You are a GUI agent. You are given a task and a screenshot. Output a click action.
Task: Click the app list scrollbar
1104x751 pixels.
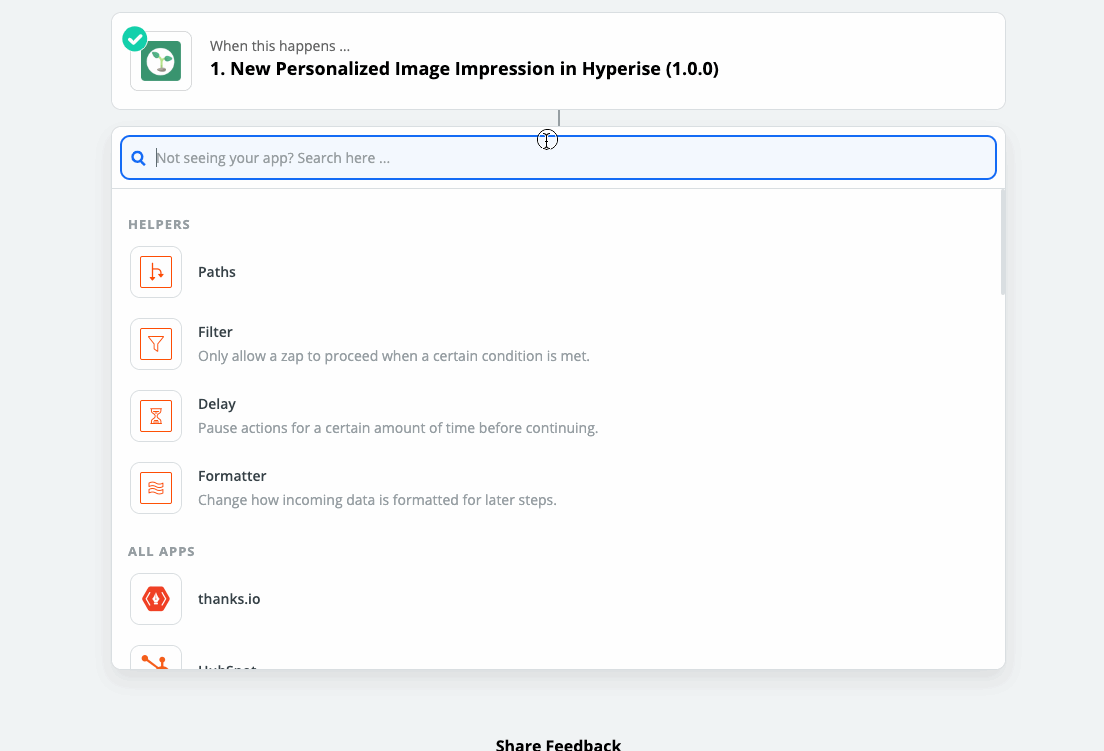1003,243
